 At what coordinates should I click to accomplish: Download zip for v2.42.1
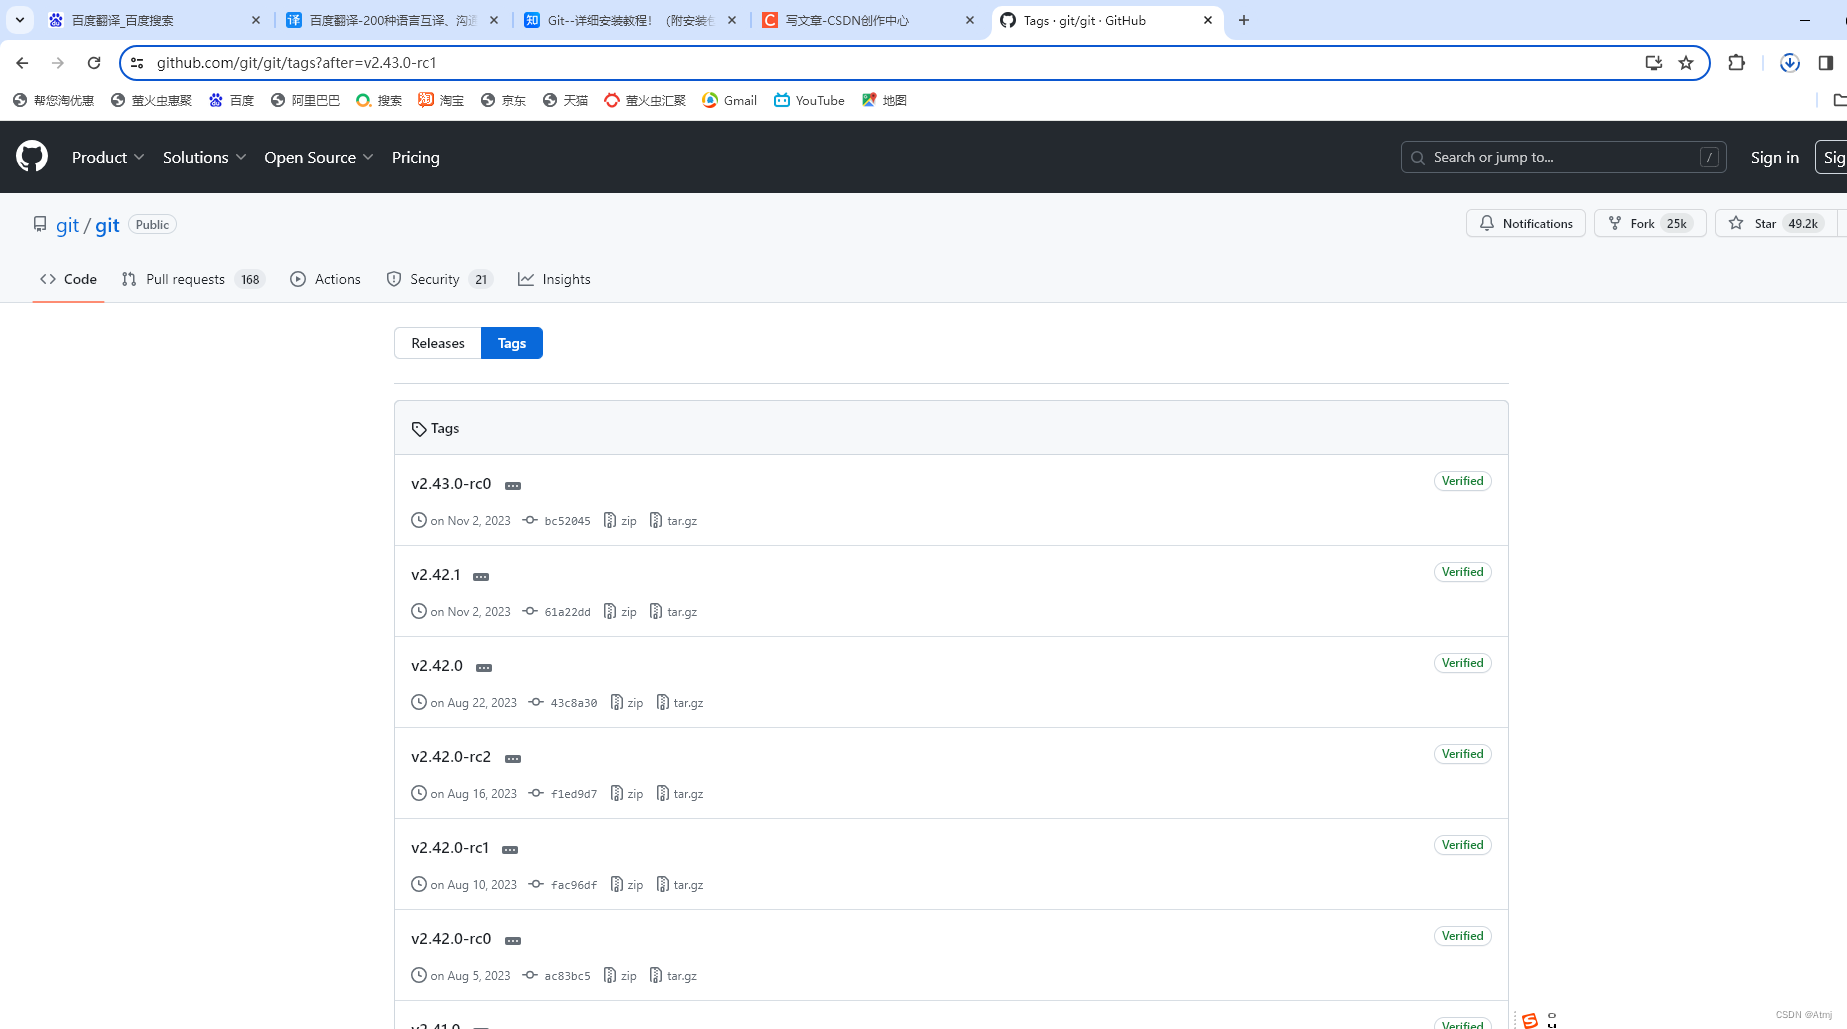tap(620, 611)
